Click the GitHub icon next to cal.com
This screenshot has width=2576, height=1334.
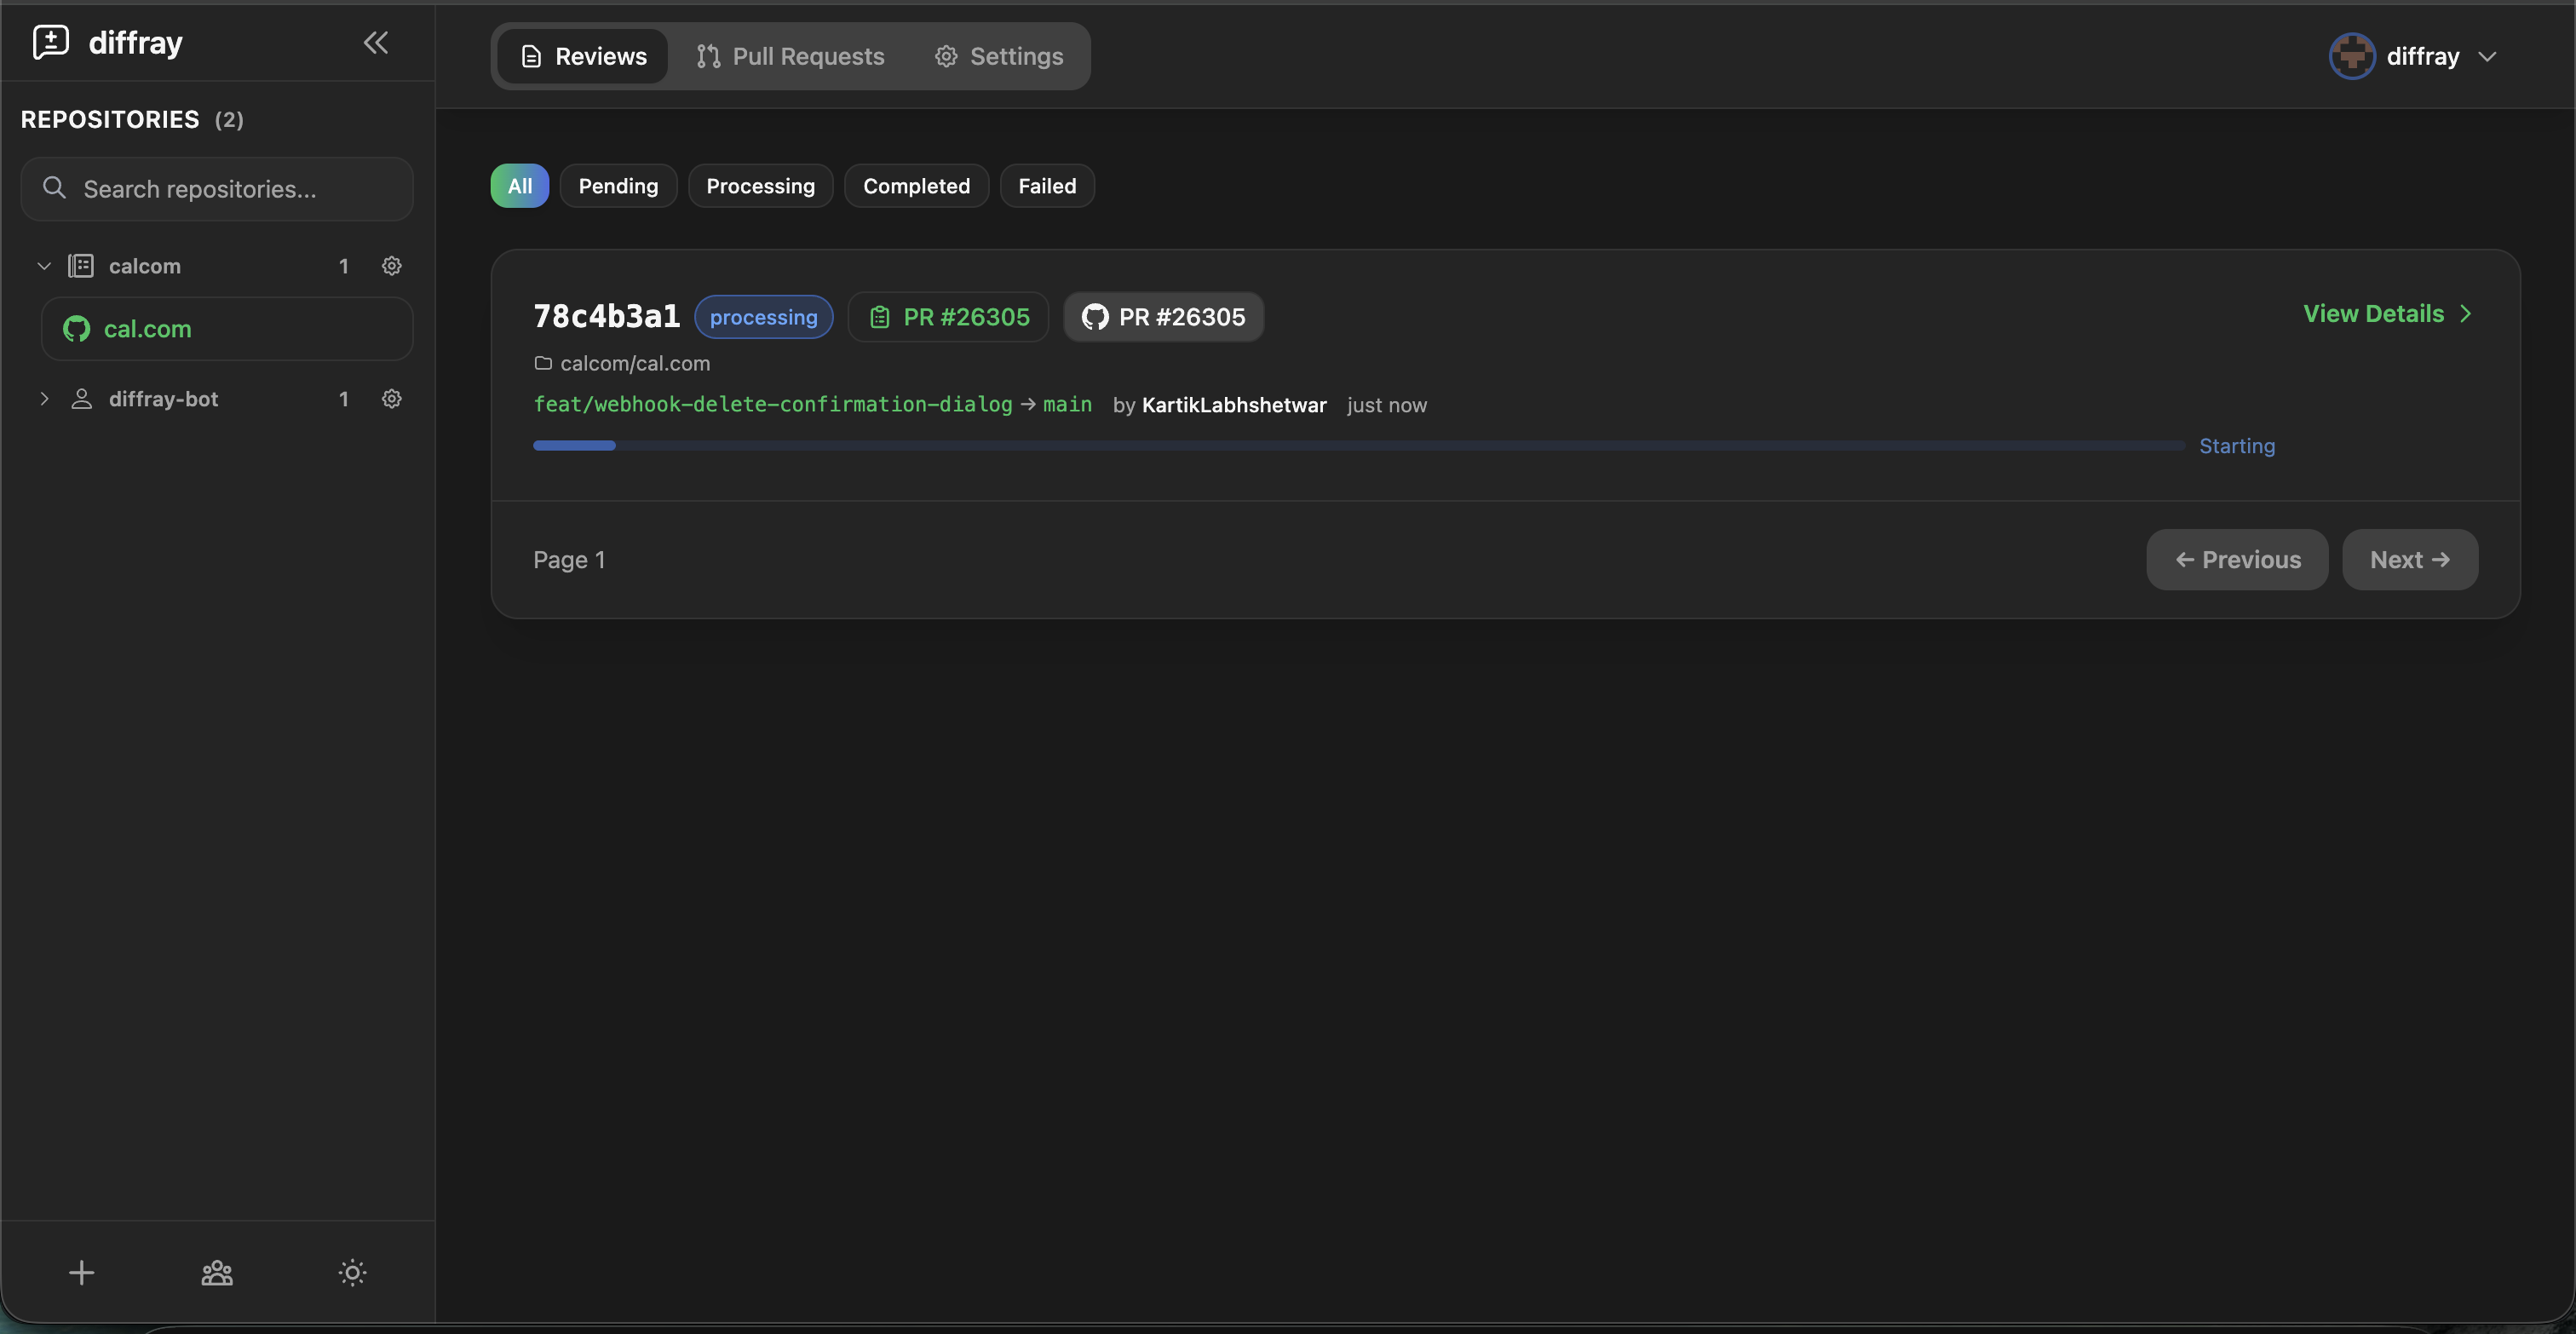click(76, 329)
